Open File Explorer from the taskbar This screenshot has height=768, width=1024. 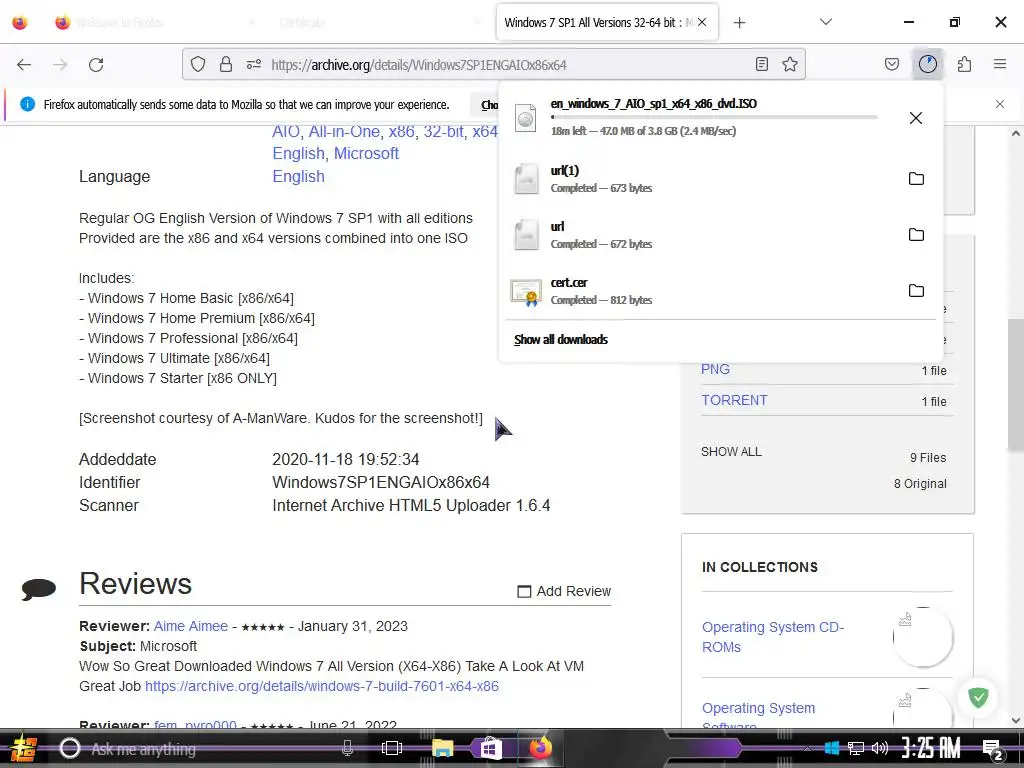[x=442, y=748]
